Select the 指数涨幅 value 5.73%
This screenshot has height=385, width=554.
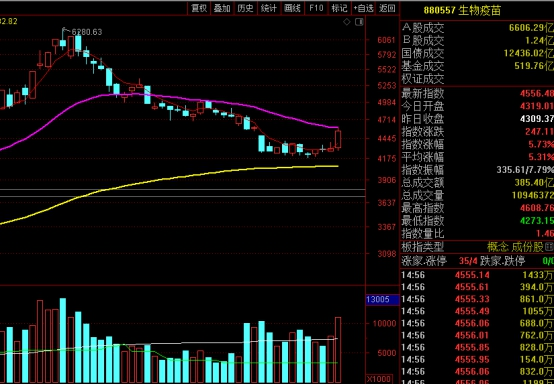(541, 144)
